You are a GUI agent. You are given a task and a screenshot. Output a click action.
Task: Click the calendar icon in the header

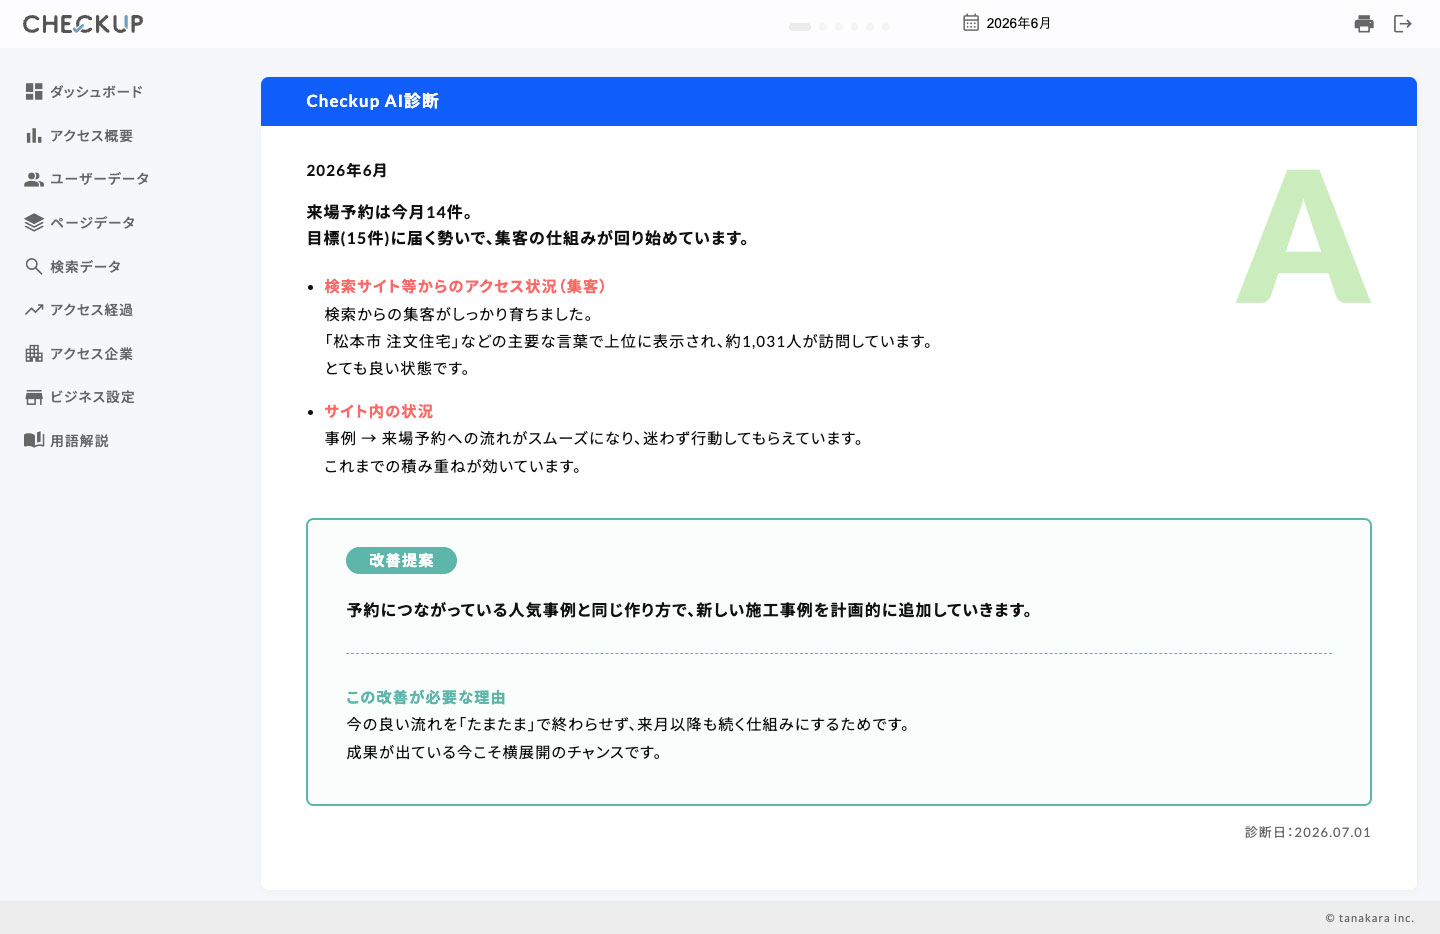click(x=971, y=22)
